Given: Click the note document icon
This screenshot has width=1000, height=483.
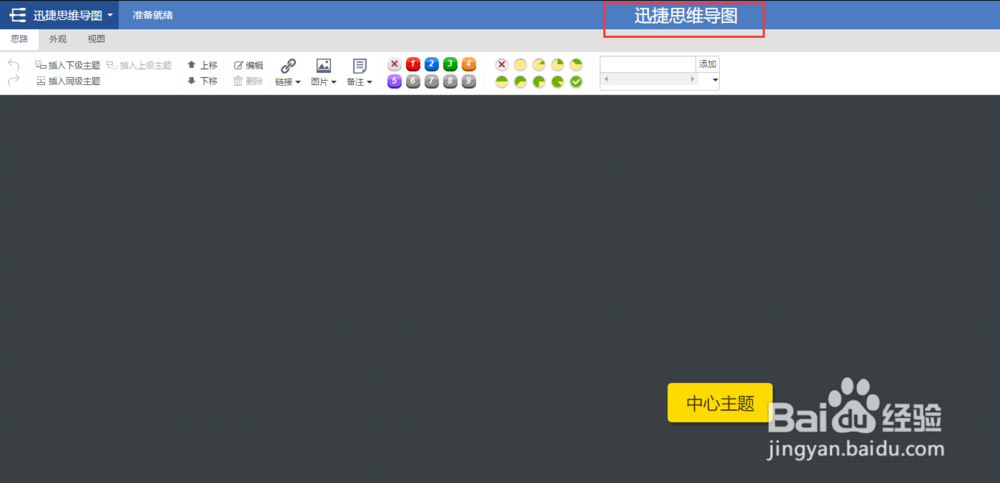Looking at the screenshot, I should point(360,66).
